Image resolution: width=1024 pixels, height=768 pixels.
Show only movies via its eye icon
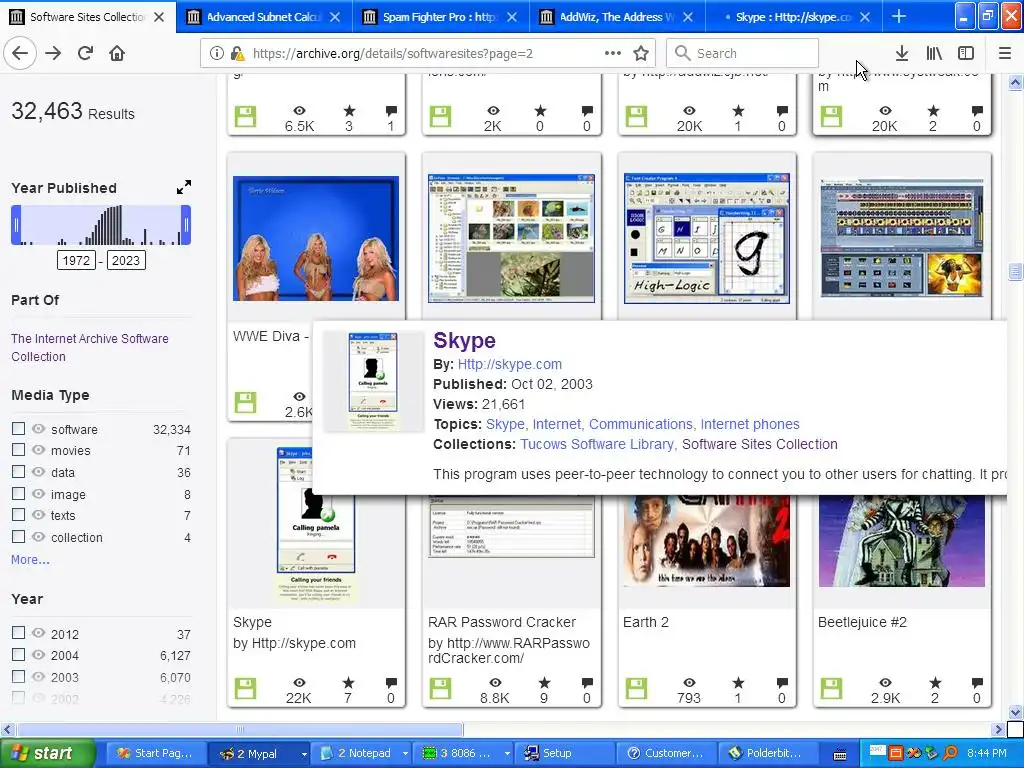point(39,450)
